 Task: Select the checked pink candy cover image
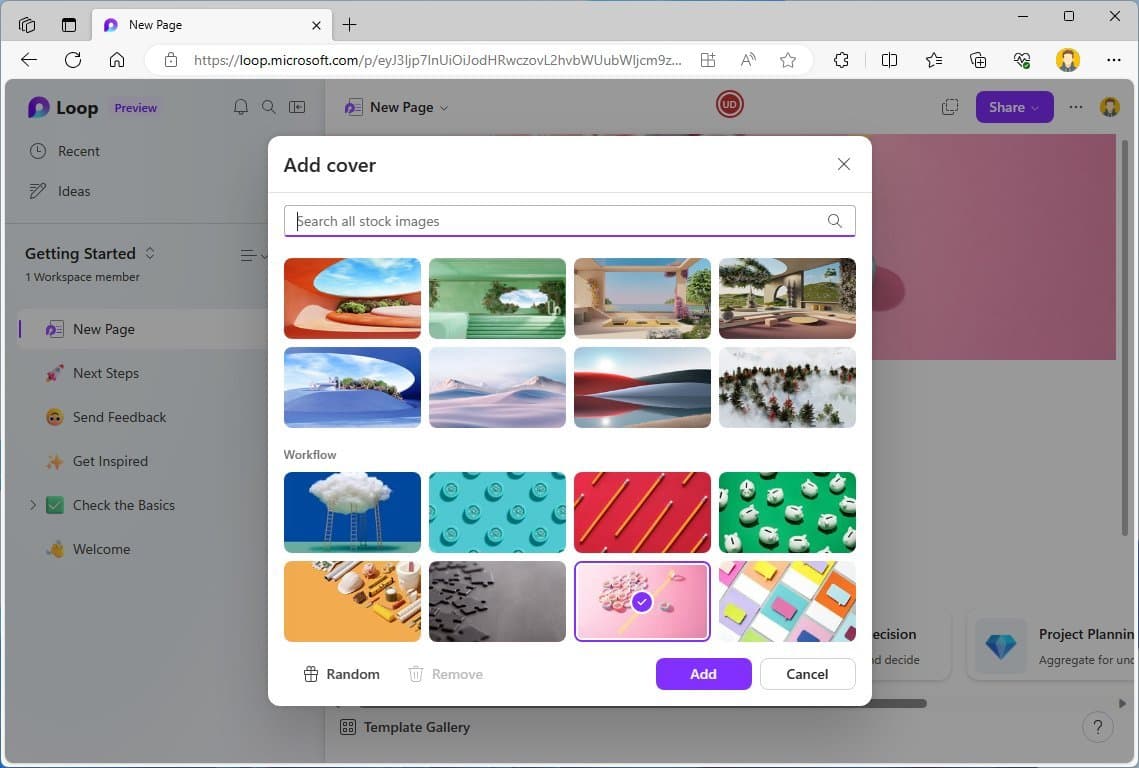point(642,601)
